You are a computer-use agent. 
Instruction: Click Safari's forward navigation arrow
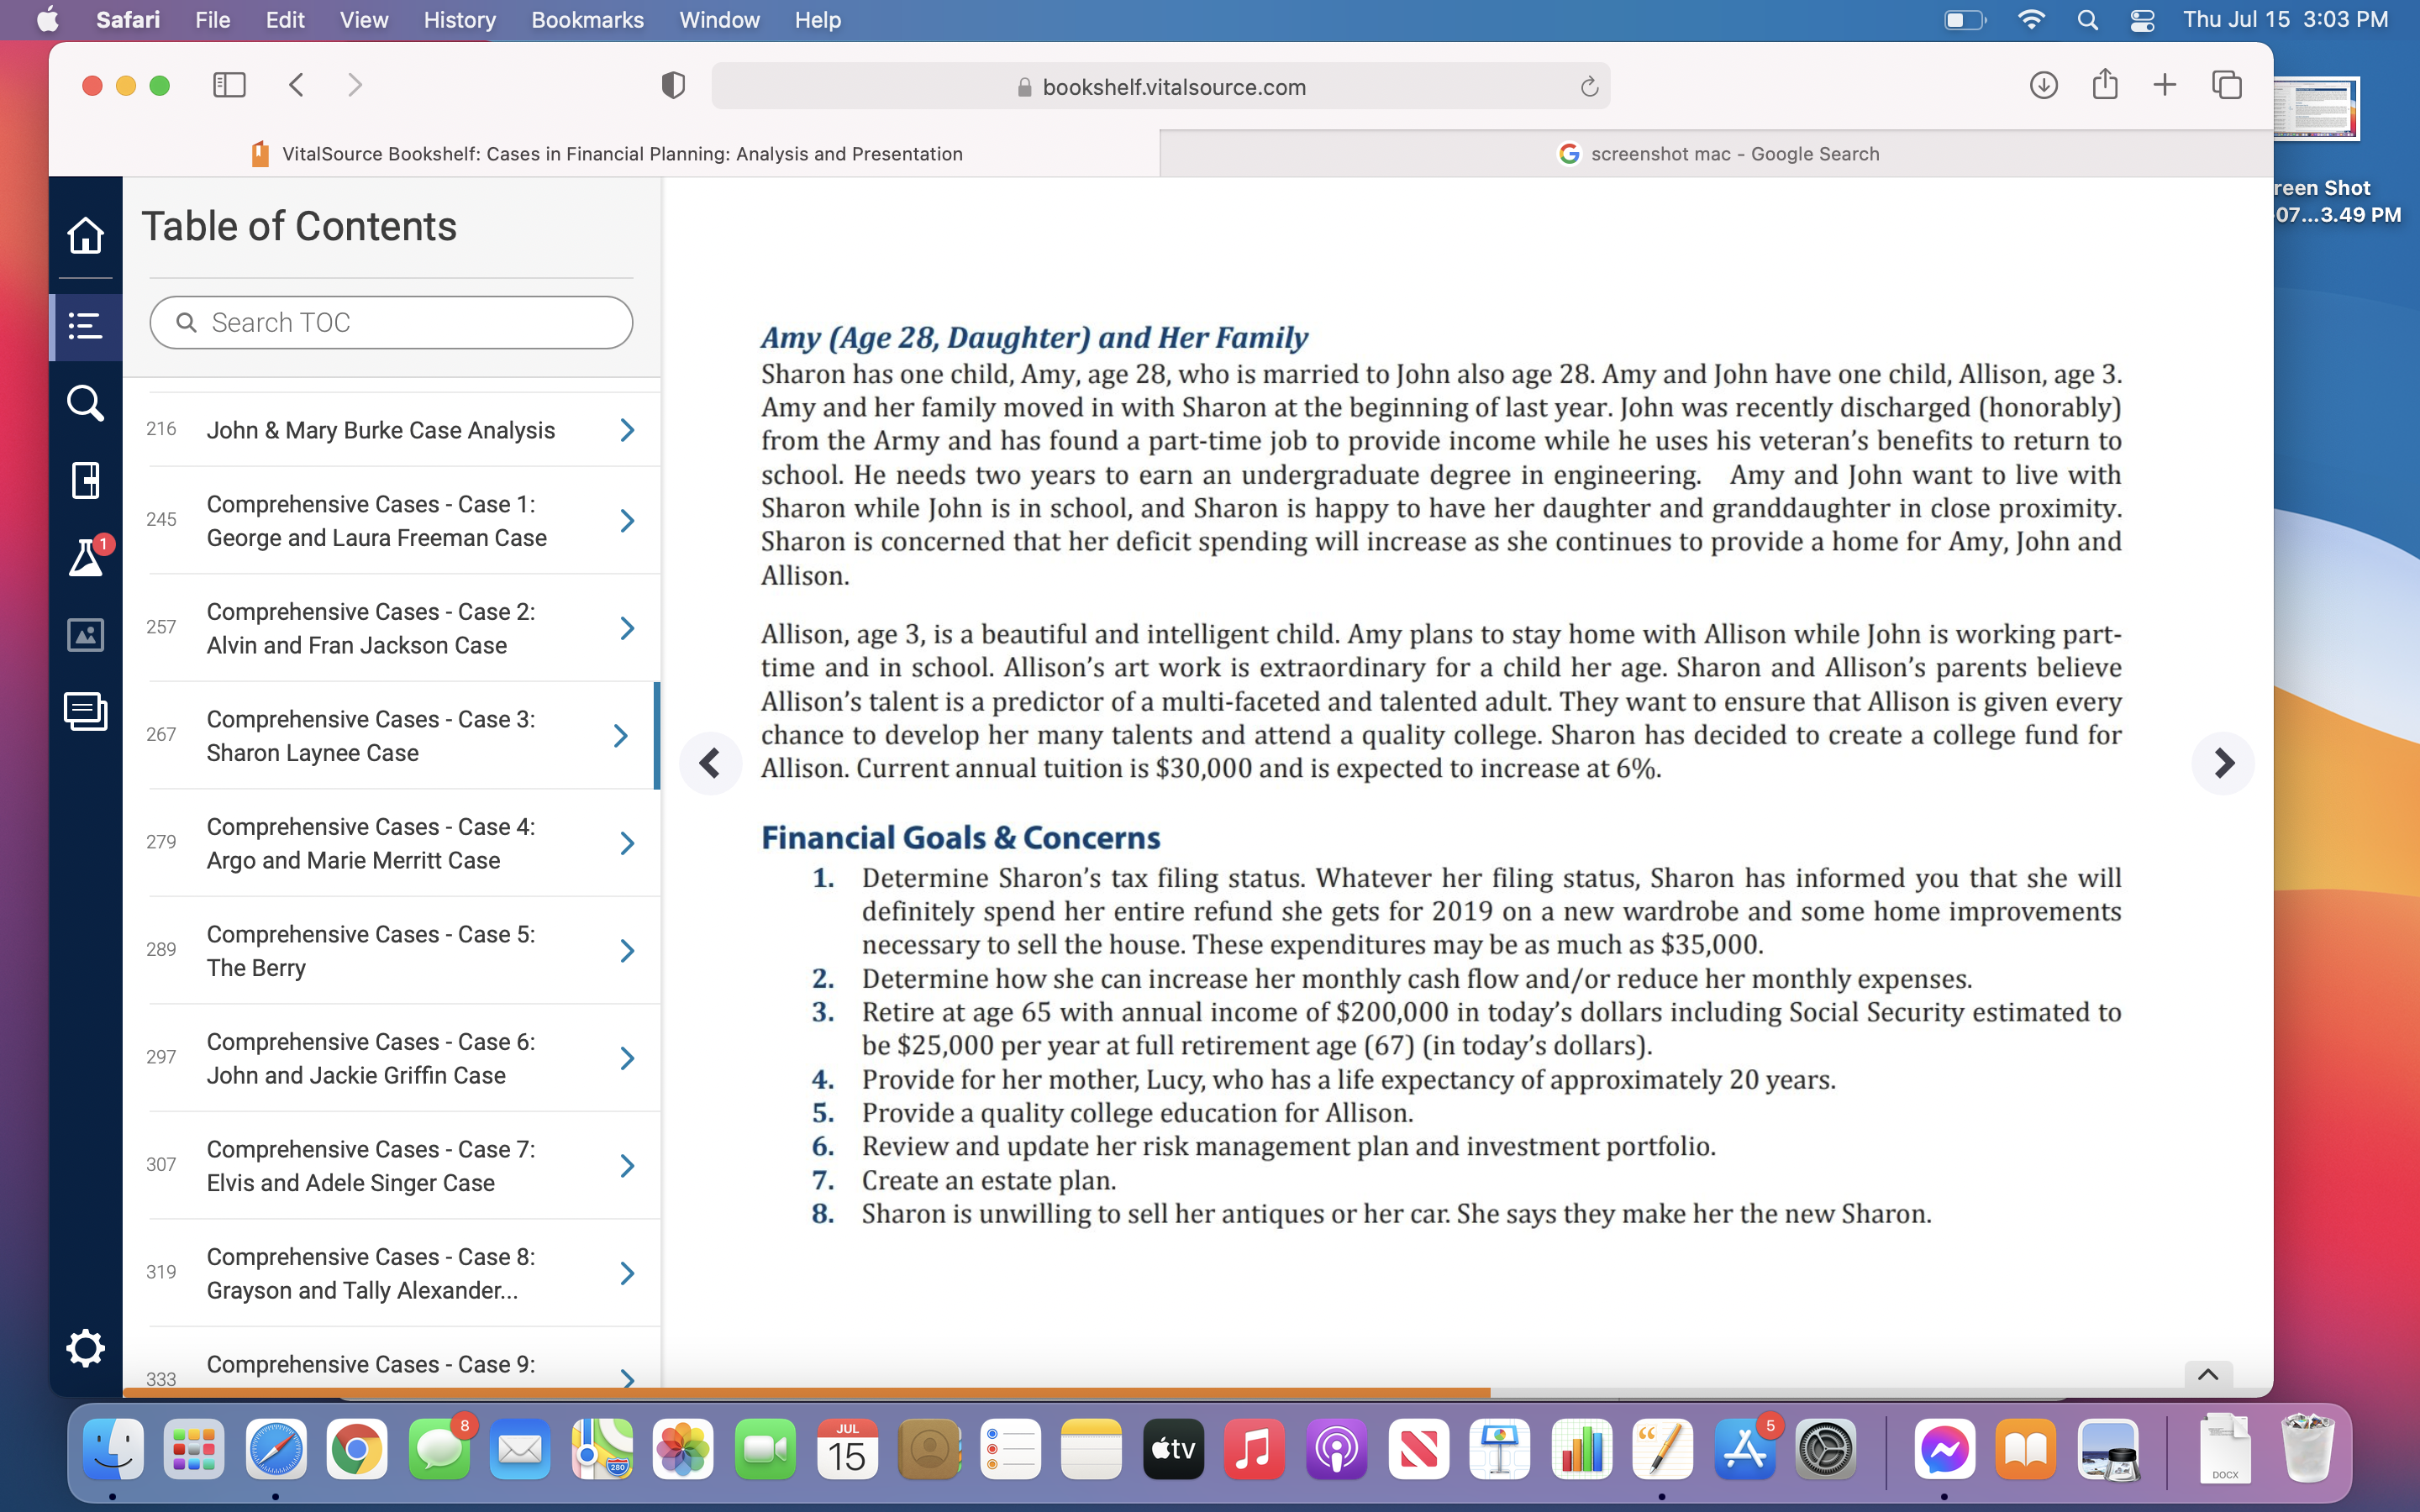[355, 86]
